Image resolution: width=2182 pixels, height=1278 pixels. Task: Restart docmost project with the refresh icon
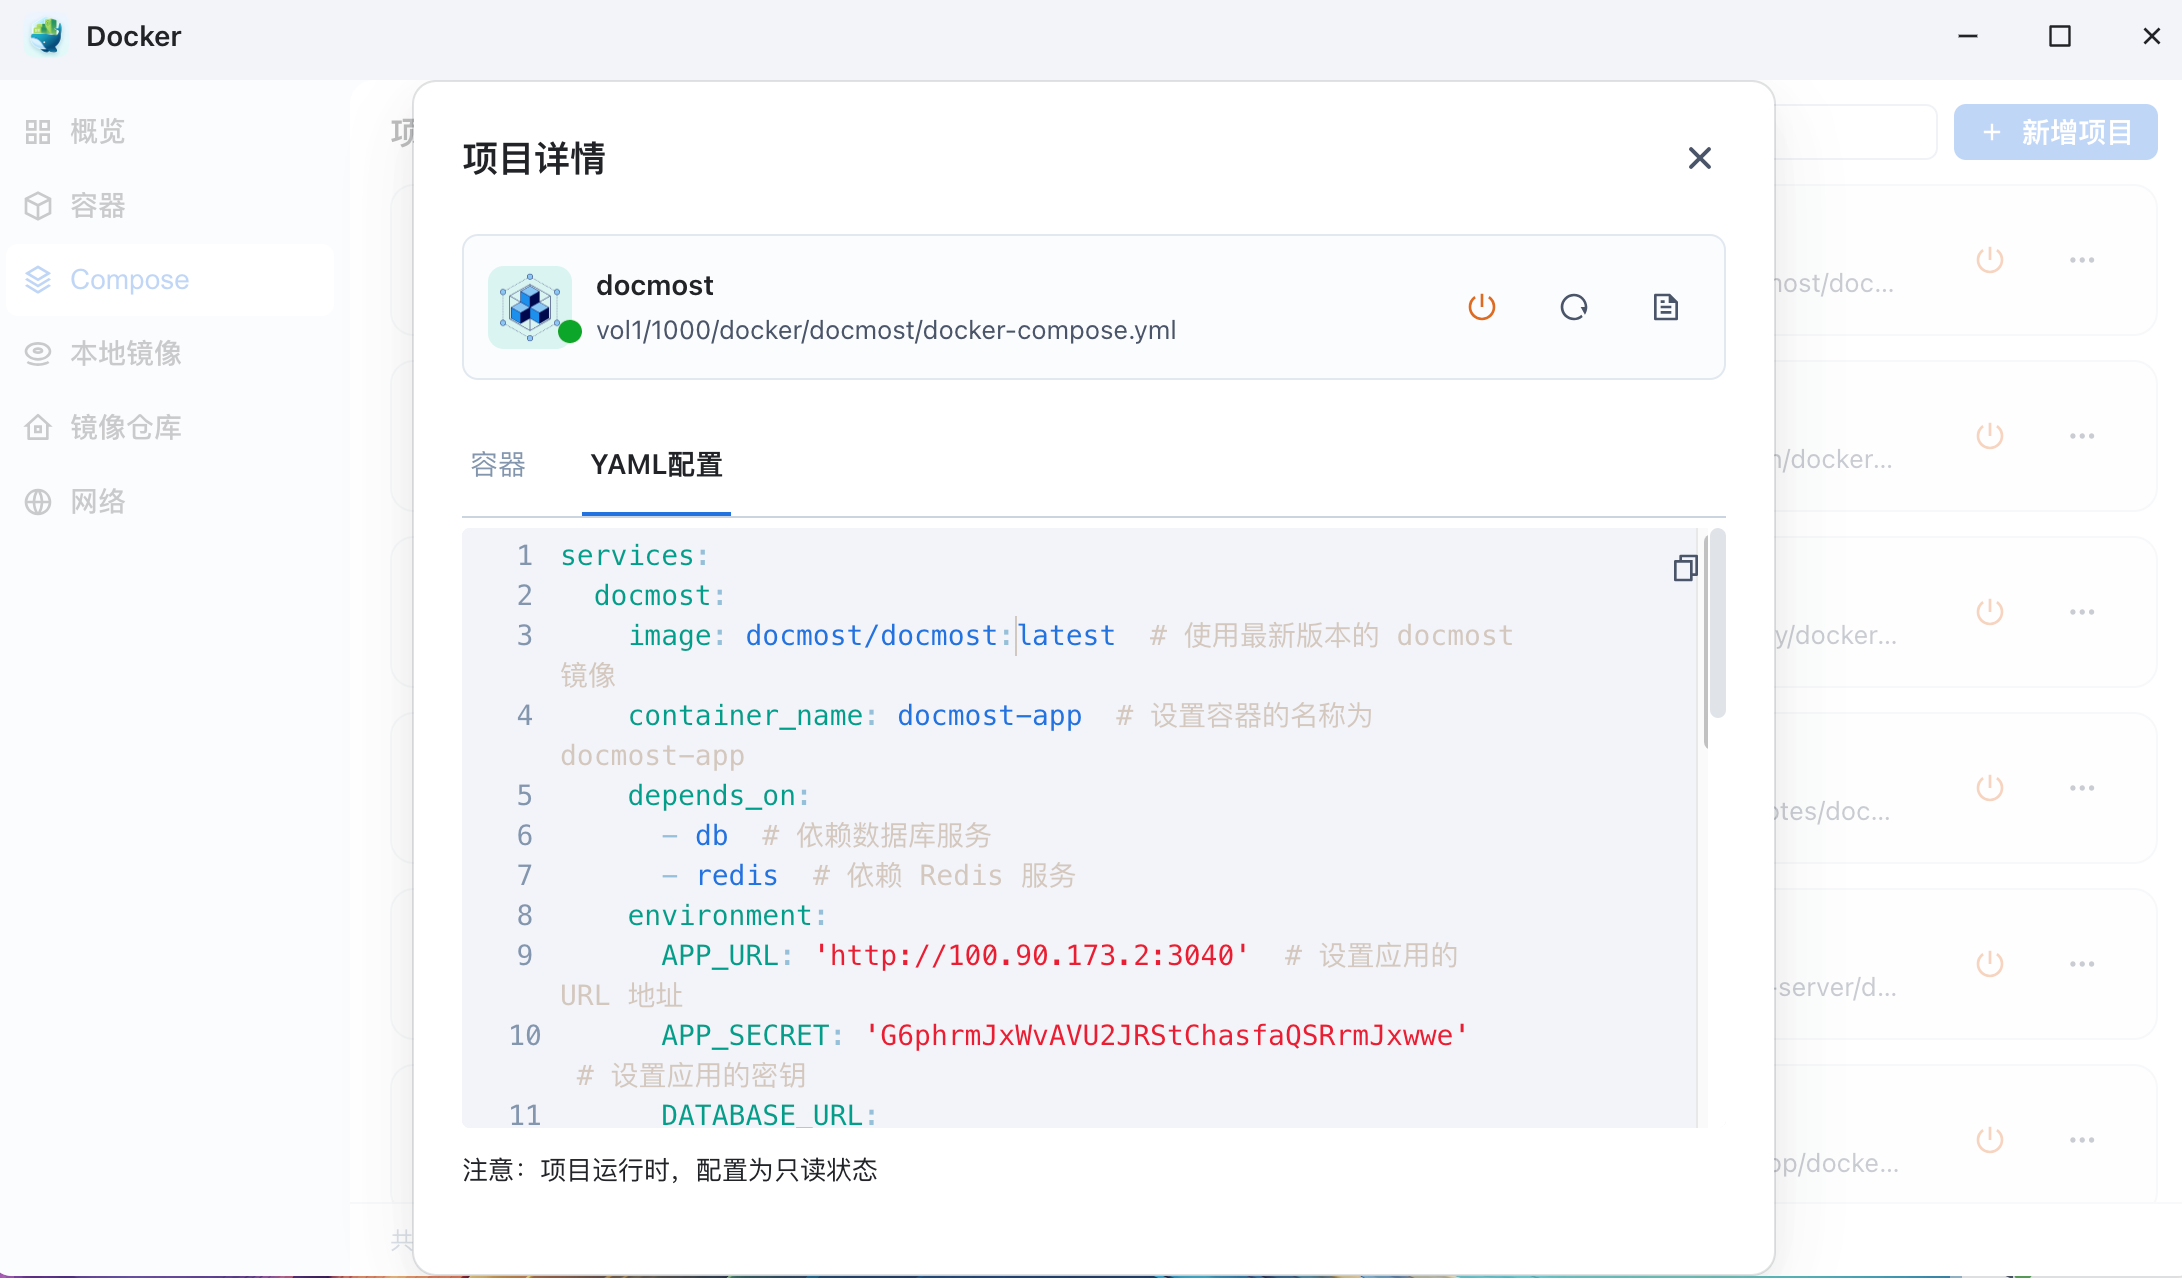[x=1574, y=307]
